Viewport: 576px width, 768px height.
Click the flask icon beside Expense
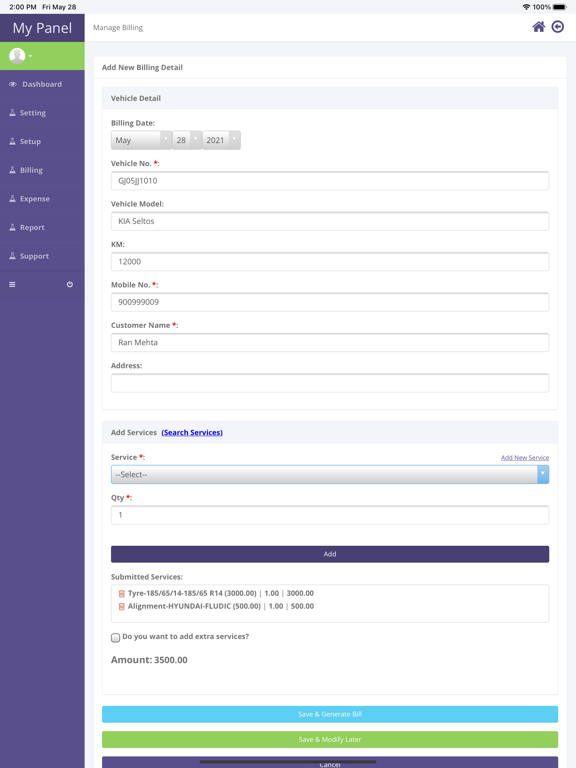pos(12,198)
